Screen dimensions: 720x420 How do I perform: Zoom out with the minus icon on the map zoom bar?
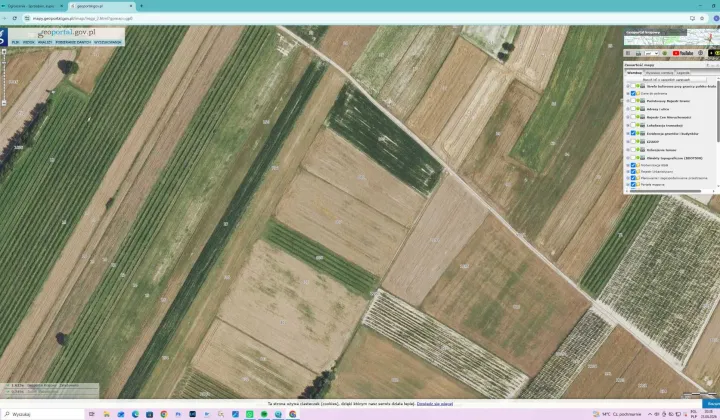point(4,104)
